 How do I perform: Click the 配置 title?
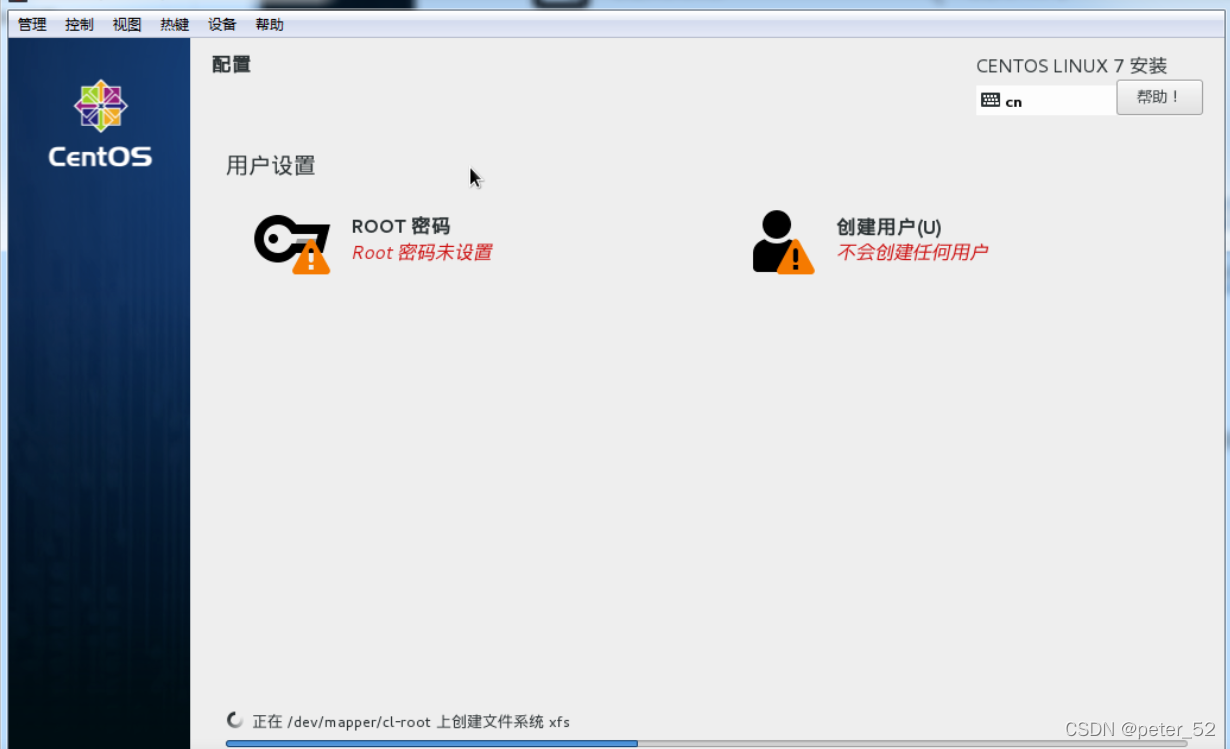pos(232,64)
